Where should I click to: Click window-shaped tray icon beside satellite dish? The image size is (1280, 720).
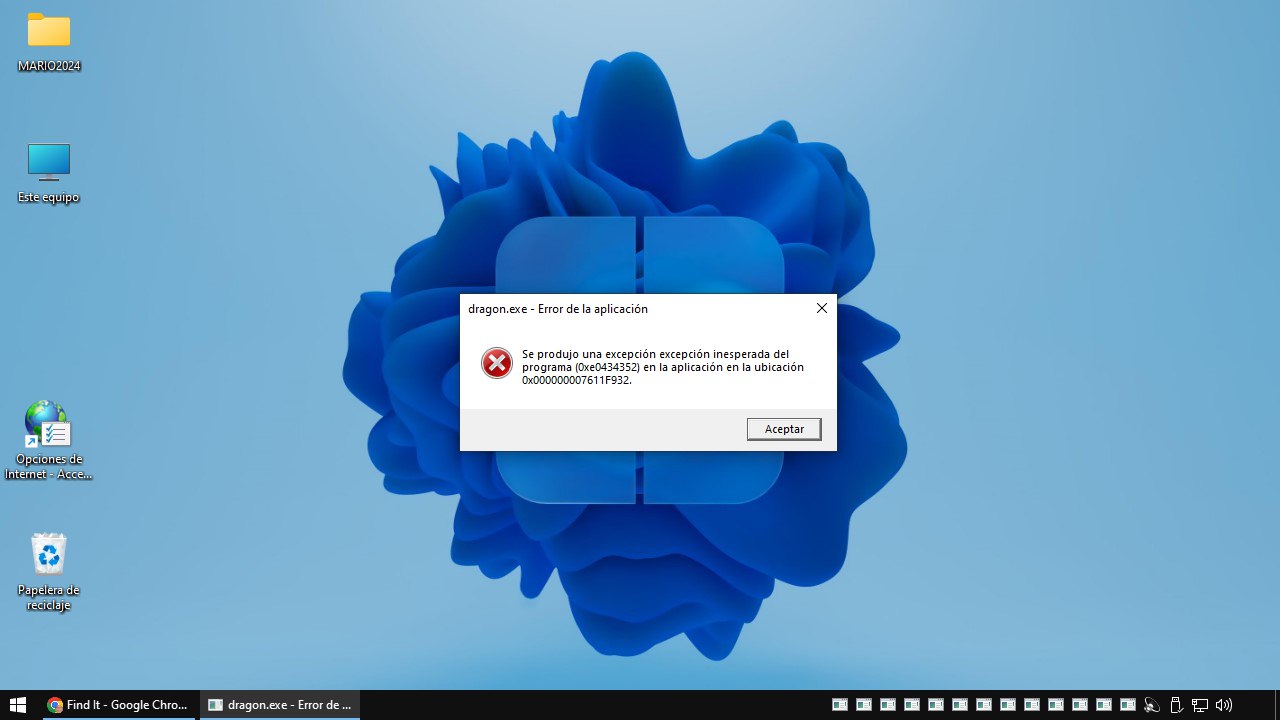click(1128, 705)
